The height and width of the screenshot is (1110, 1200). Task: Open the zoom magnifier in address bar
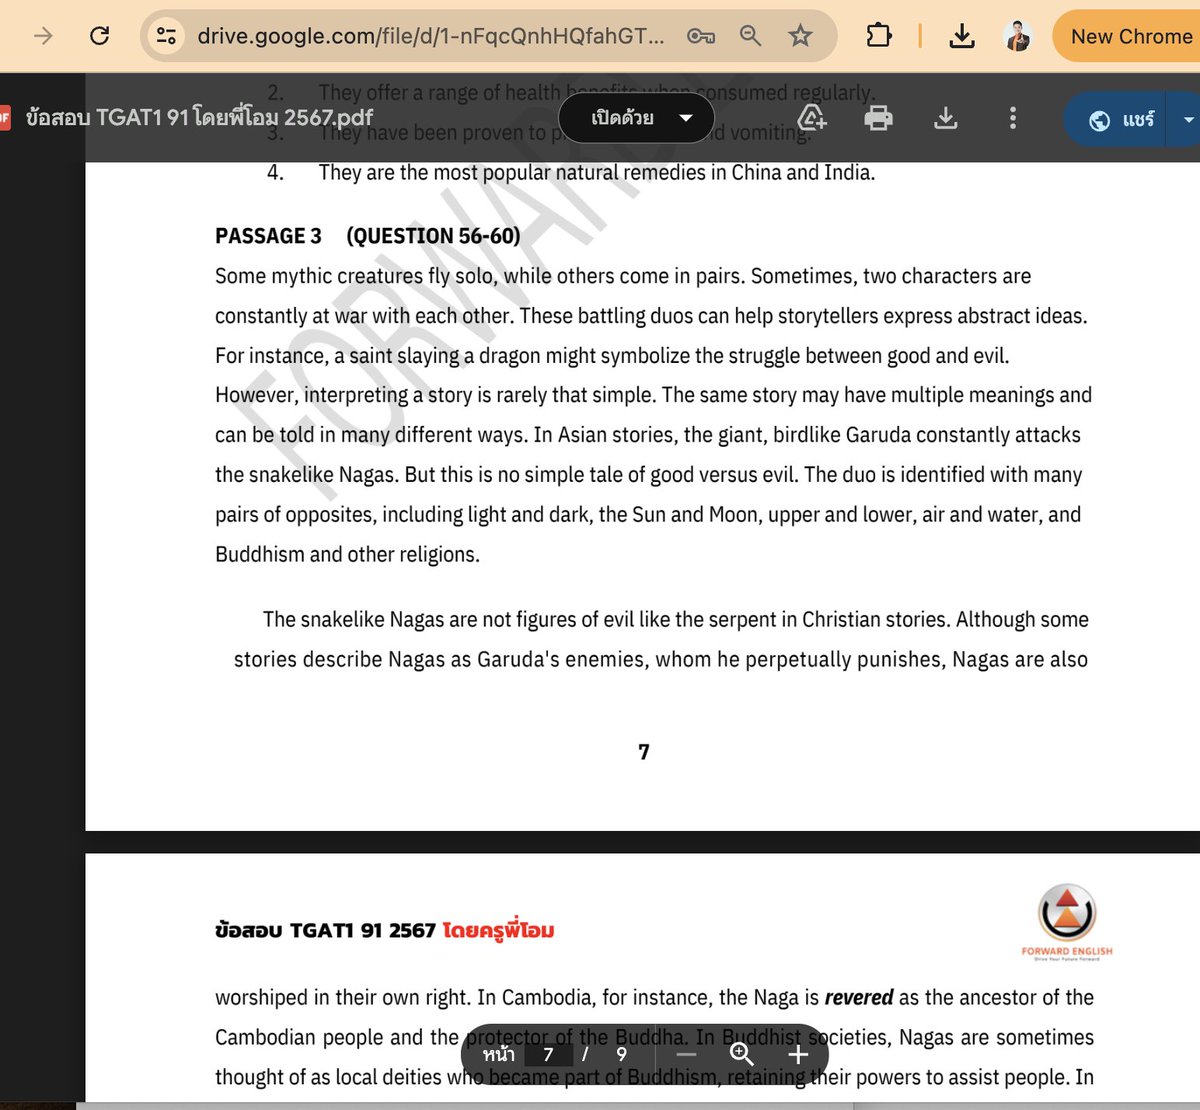click(x=750, y=36)
